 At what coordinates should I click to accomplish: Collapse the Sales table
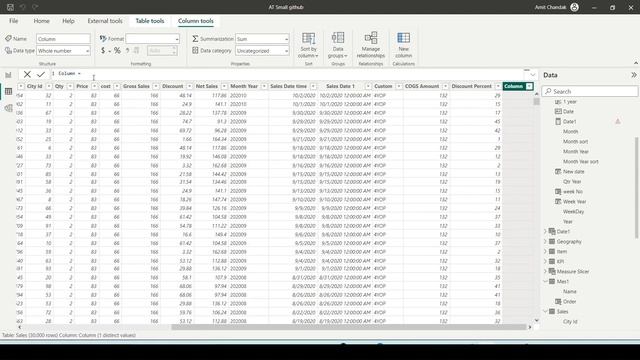(545, 311)
